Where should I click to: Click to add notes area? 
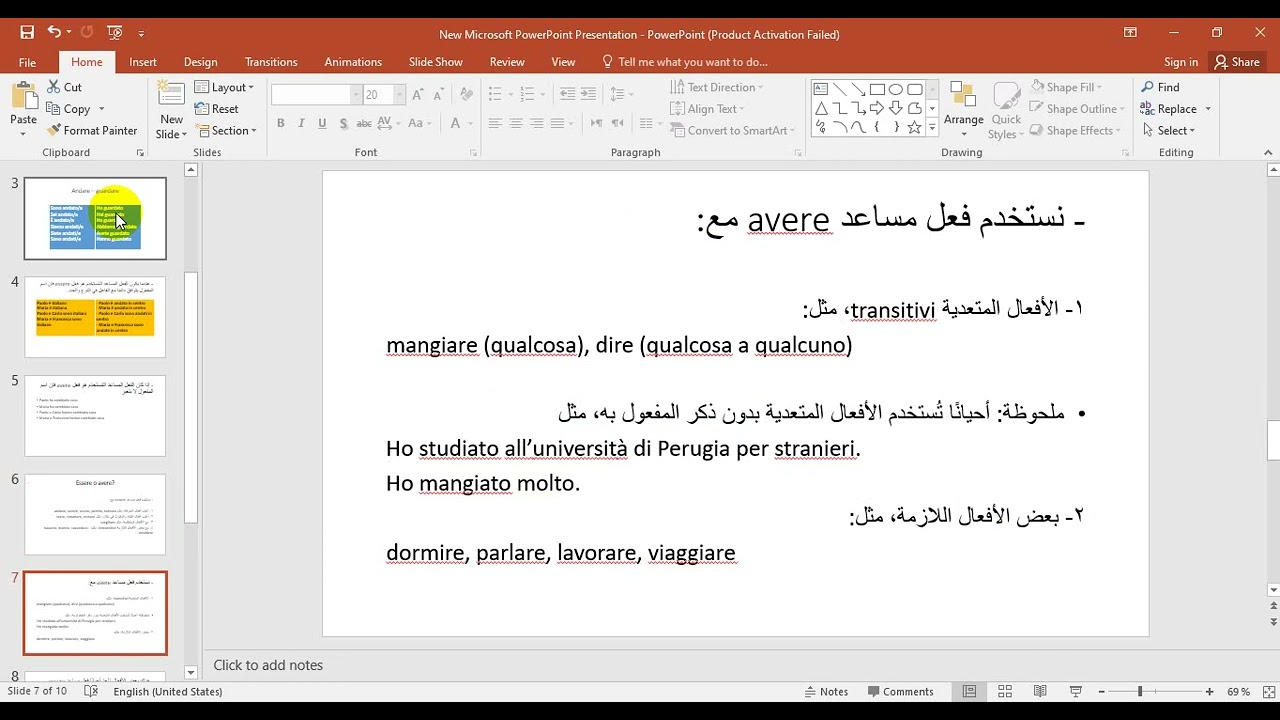[268, 665]
